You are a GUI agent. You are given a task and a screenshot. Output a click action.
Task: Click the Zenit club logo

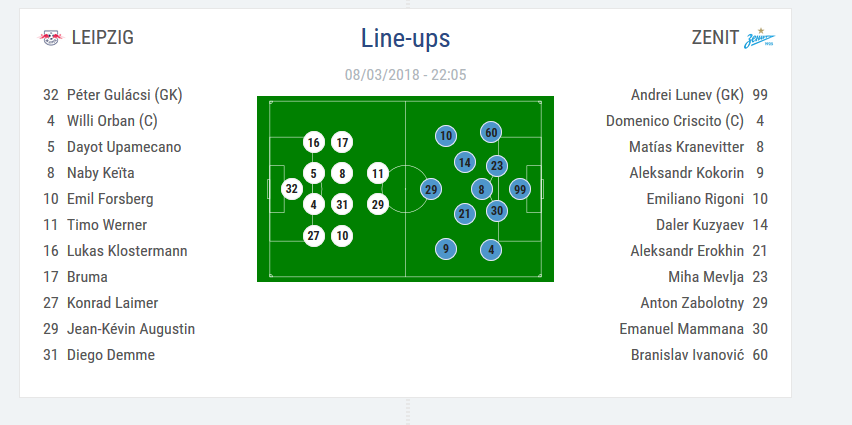pos(759,39)
